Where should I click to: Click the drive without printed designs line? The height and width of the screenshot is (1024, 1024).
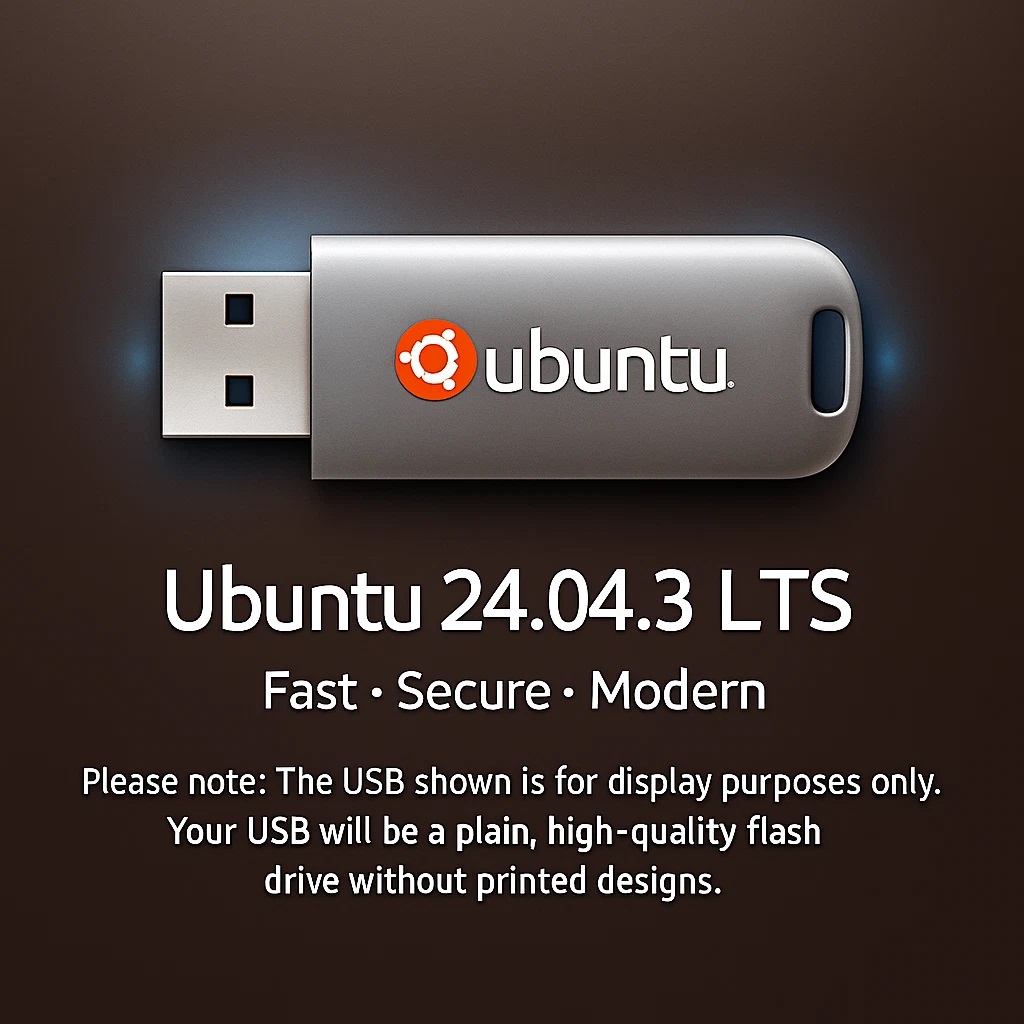click(x=493, y=881)
